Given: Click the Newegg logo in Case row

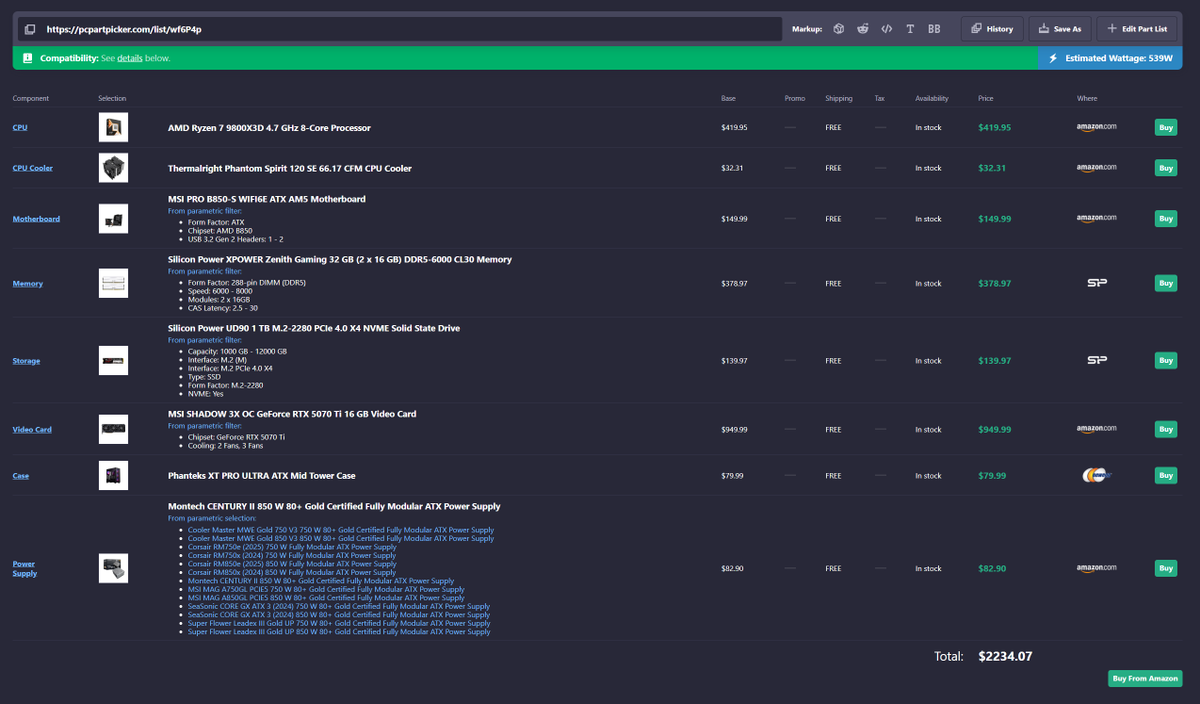Looking at the screenshot, I should click(x=1096, y=476).
